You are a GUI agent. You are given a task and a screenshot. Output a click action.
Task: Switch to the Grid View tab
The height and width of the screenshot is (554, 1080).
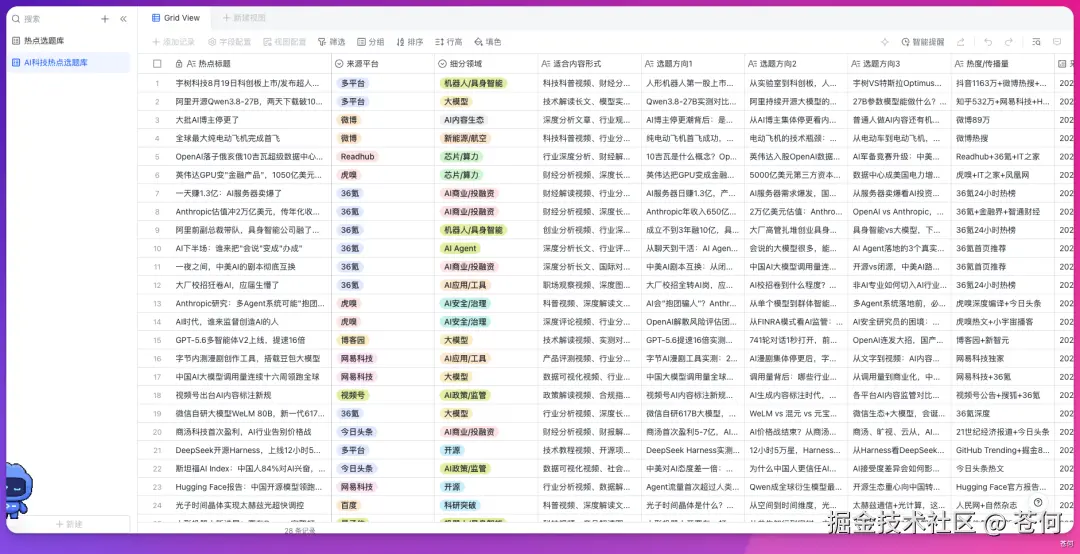point(176,18)
